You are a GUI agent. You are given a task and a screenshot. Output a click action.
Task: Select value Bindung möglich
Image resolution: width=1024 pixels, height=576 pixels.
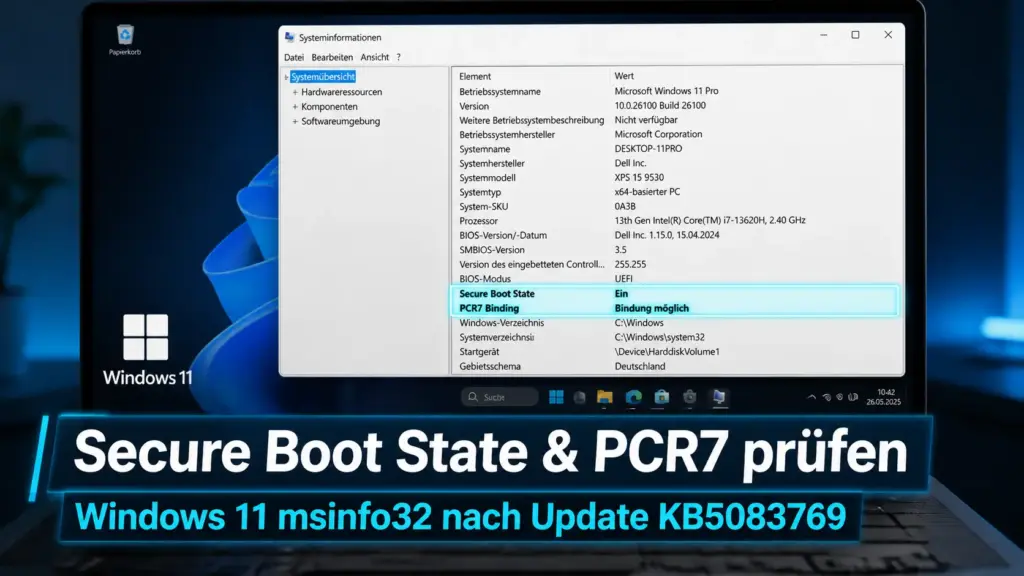click(x=652, y=308)
